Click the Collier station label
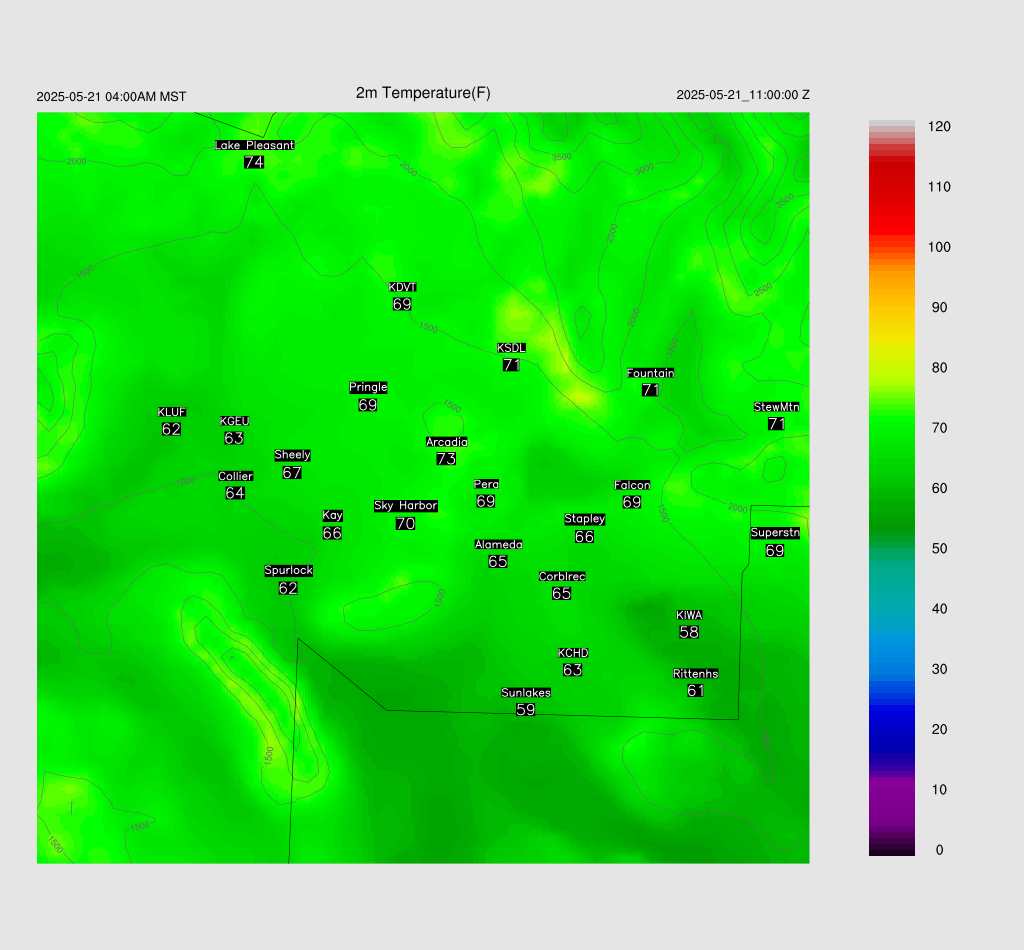This screenshot has width=1024, height=950. (236, 476)
